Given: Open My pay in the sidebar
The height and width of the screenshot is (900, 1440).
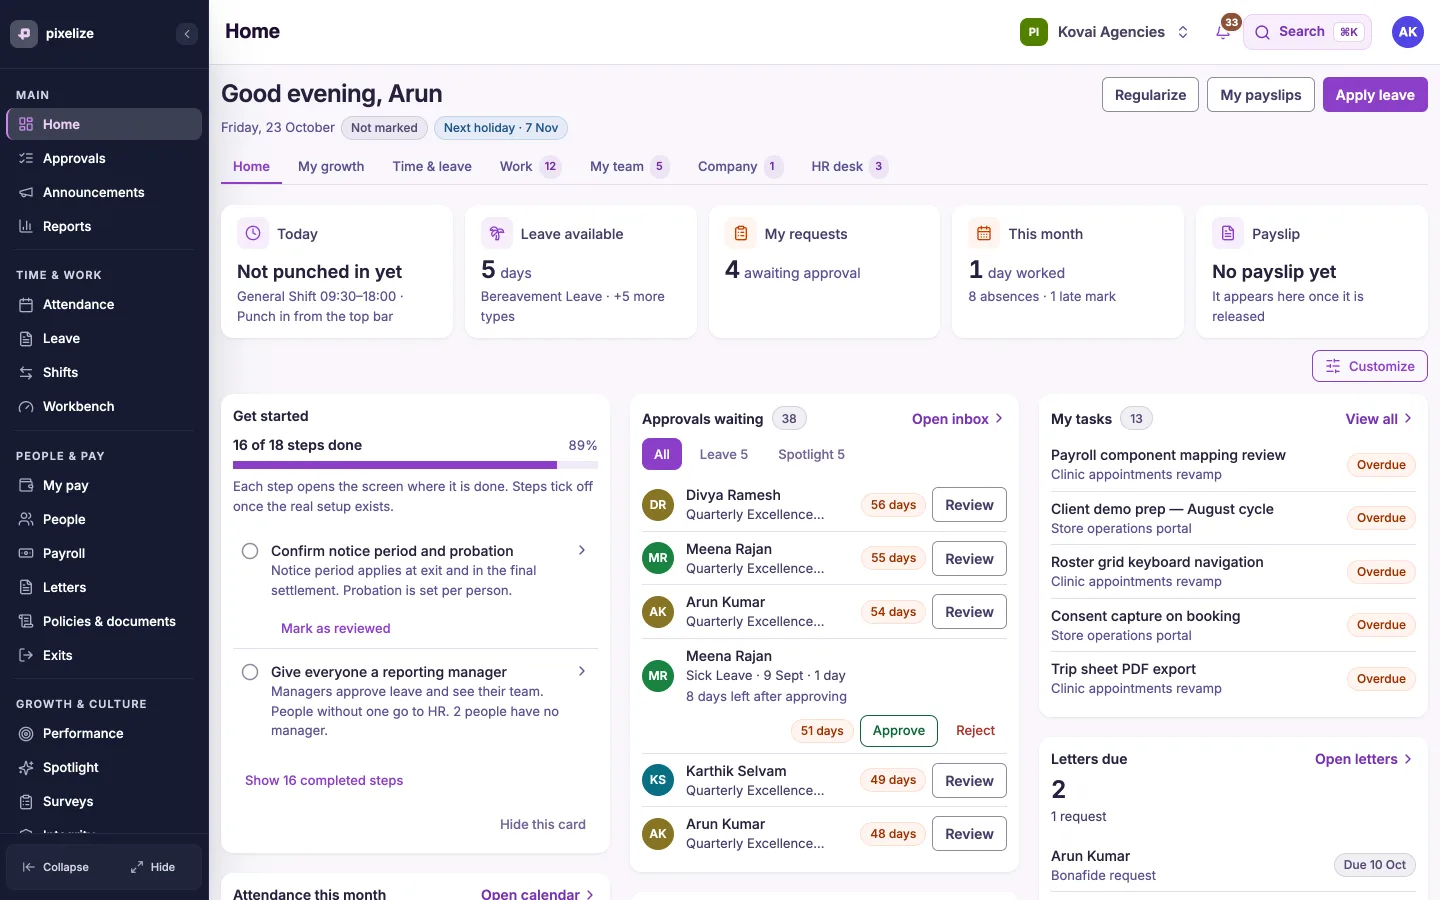Looking at the screenshot, I should coord(104,485).
